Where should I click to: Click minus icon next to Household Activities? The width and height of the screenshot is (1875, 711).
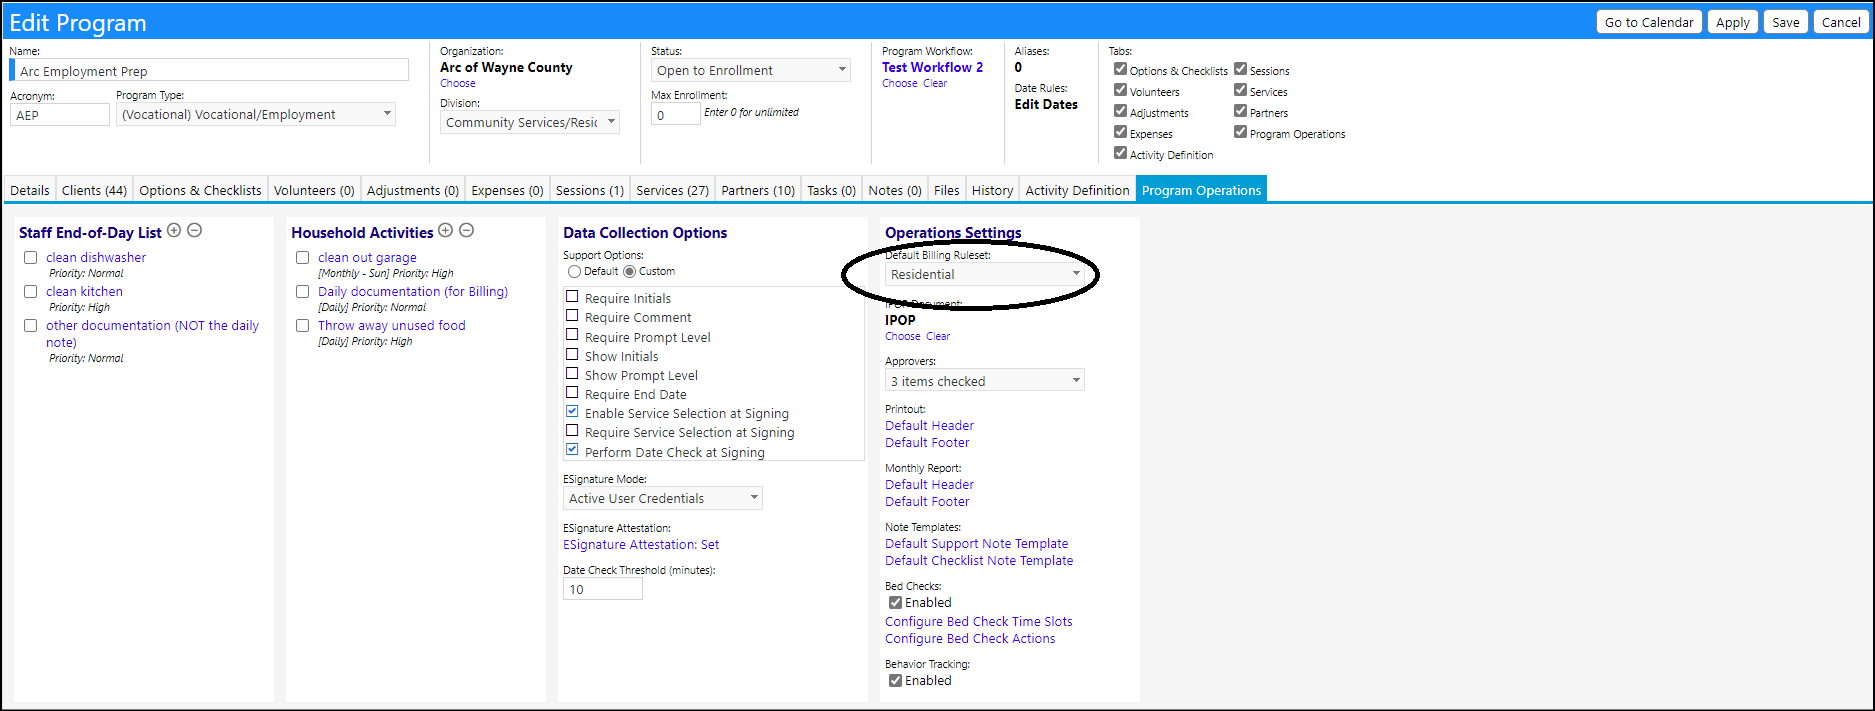pos(467,230)
